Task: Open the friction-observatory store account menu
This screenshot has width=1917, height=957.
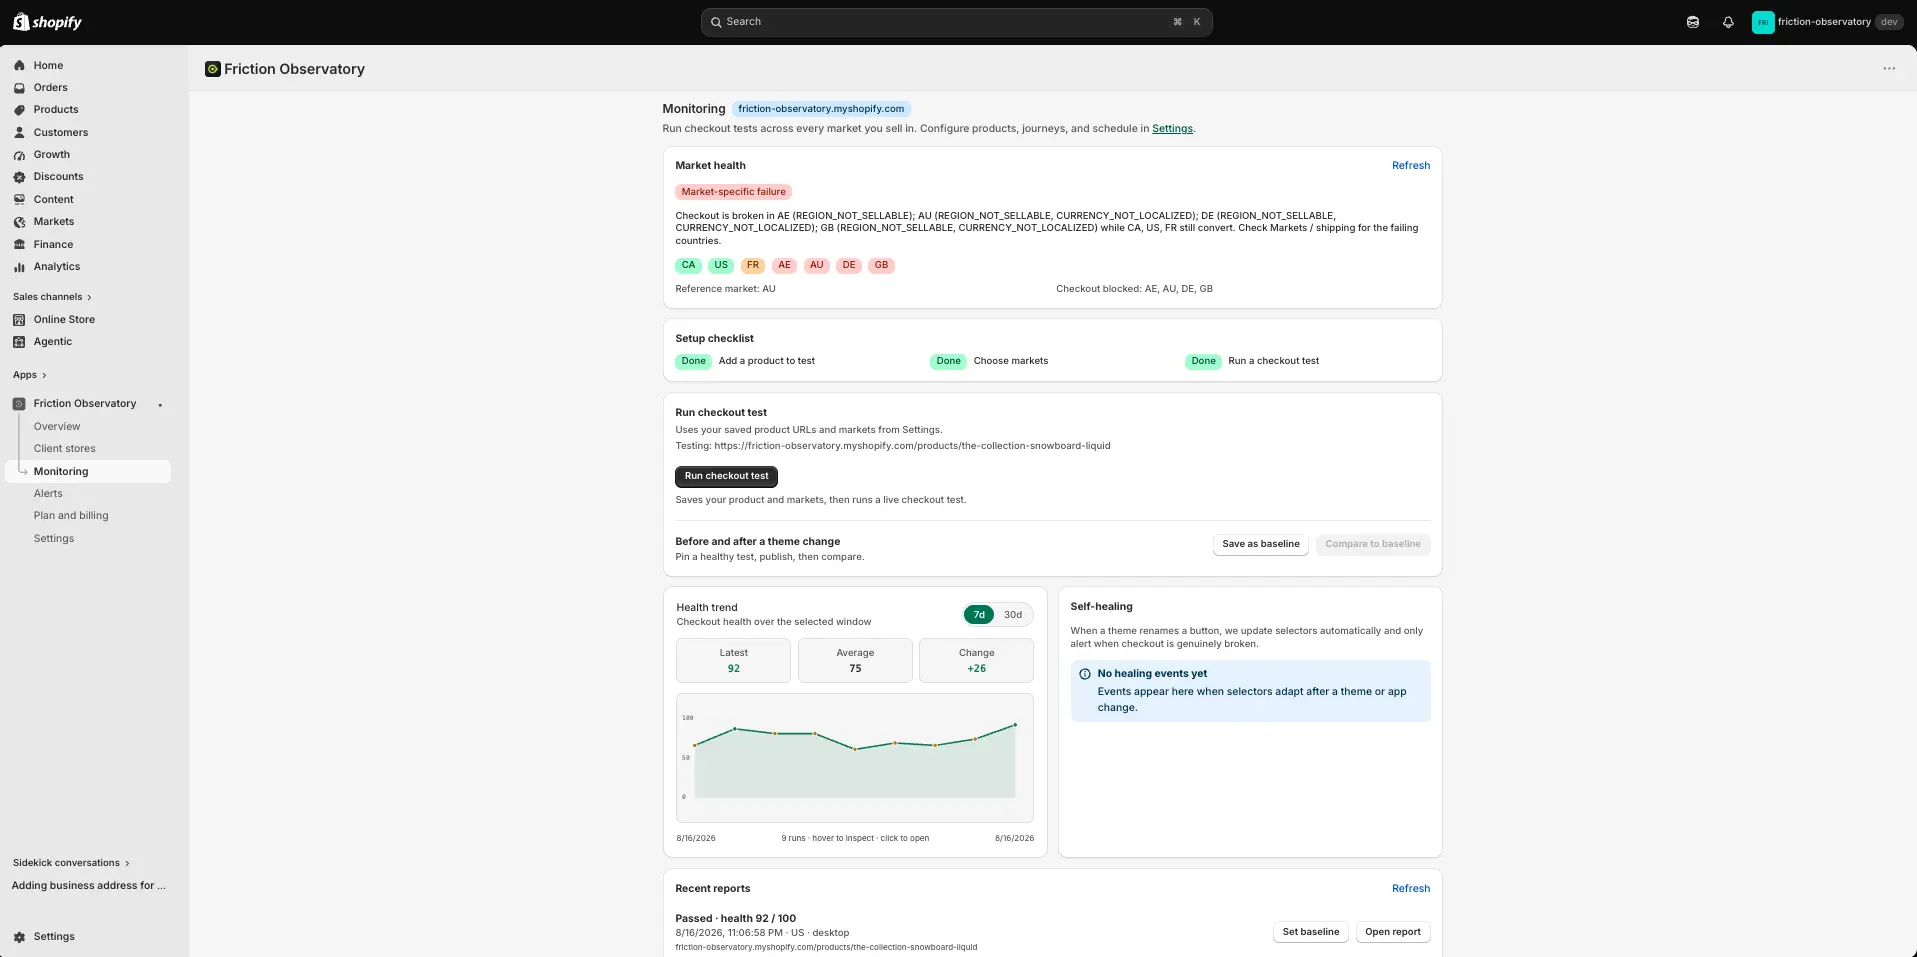Action: point(1827,22)
